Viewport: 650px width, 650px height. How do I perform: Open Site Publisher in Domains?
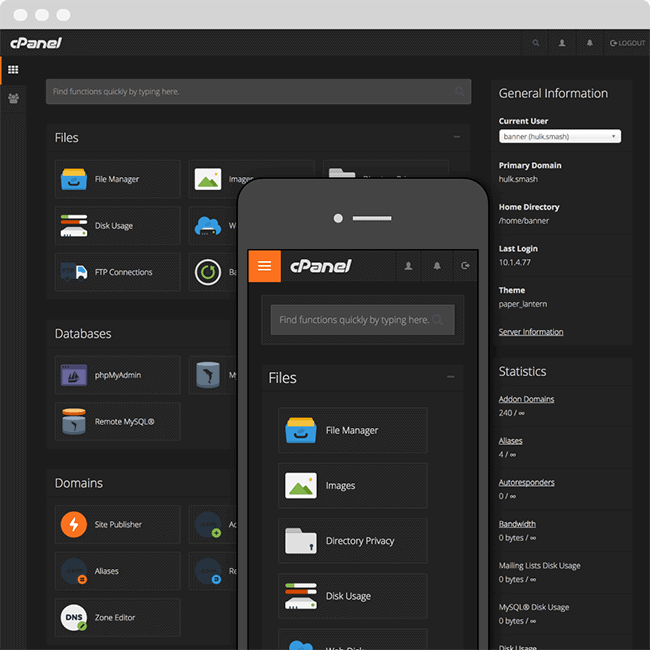(117, 524)
